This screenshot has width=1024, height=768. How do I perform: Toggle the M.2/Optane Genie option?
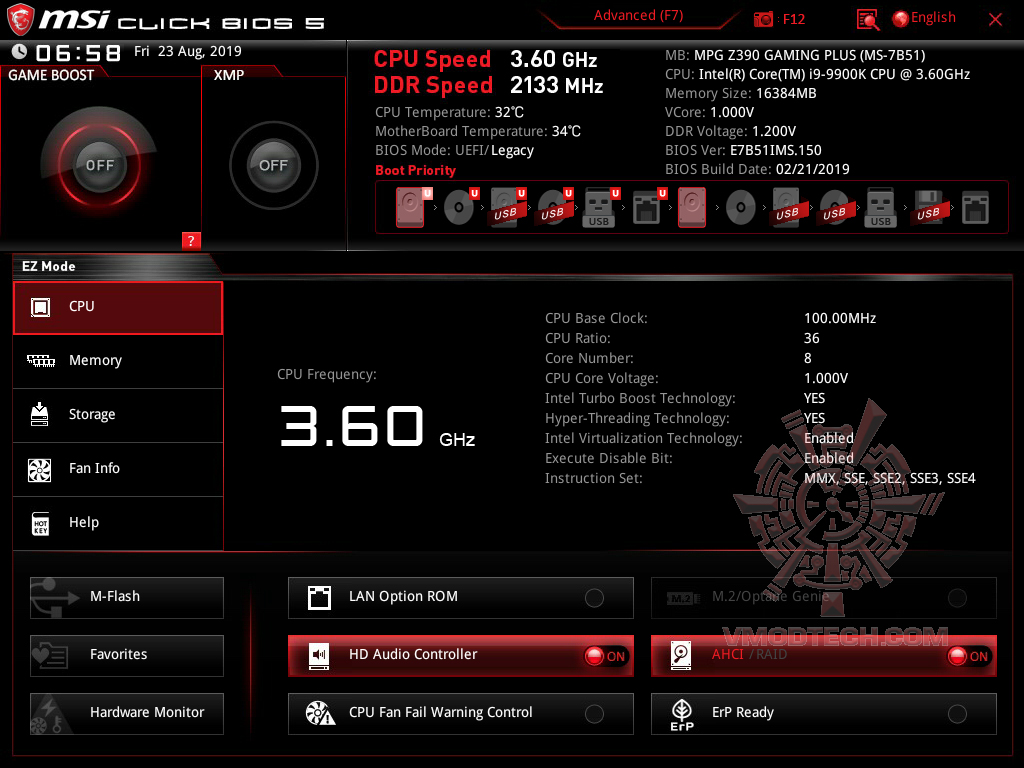(x=824, y=598)
